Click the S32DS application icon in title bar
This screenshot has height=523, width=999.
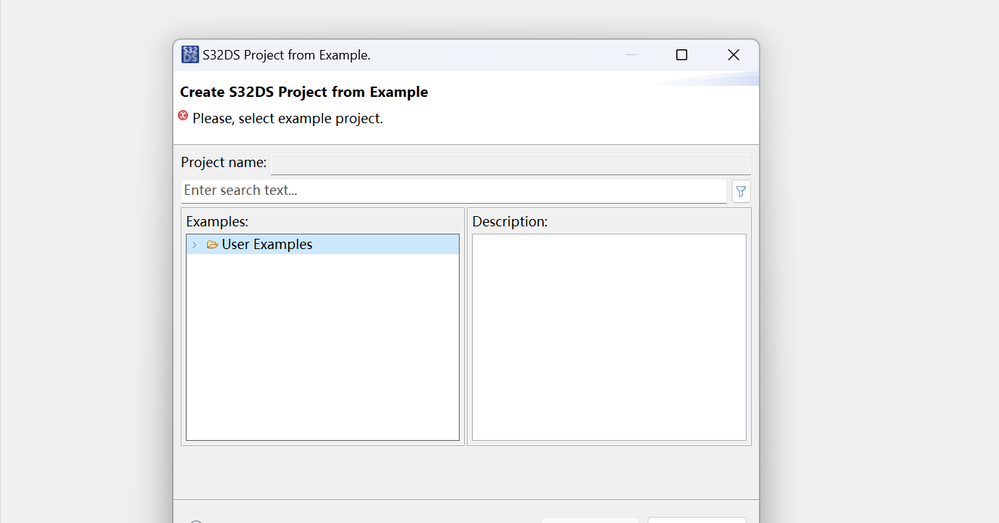pos(190,55)
